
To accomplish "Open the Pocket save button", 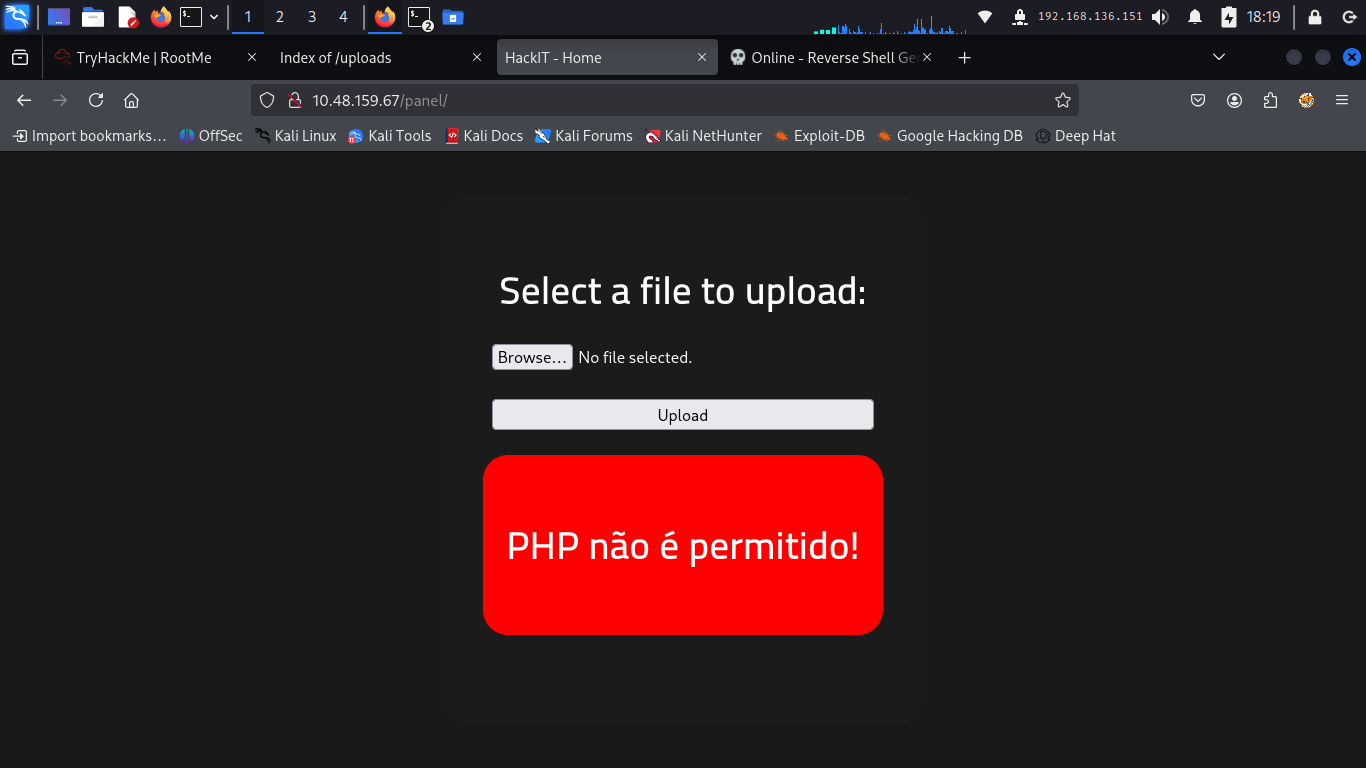I will [1198, 100].
